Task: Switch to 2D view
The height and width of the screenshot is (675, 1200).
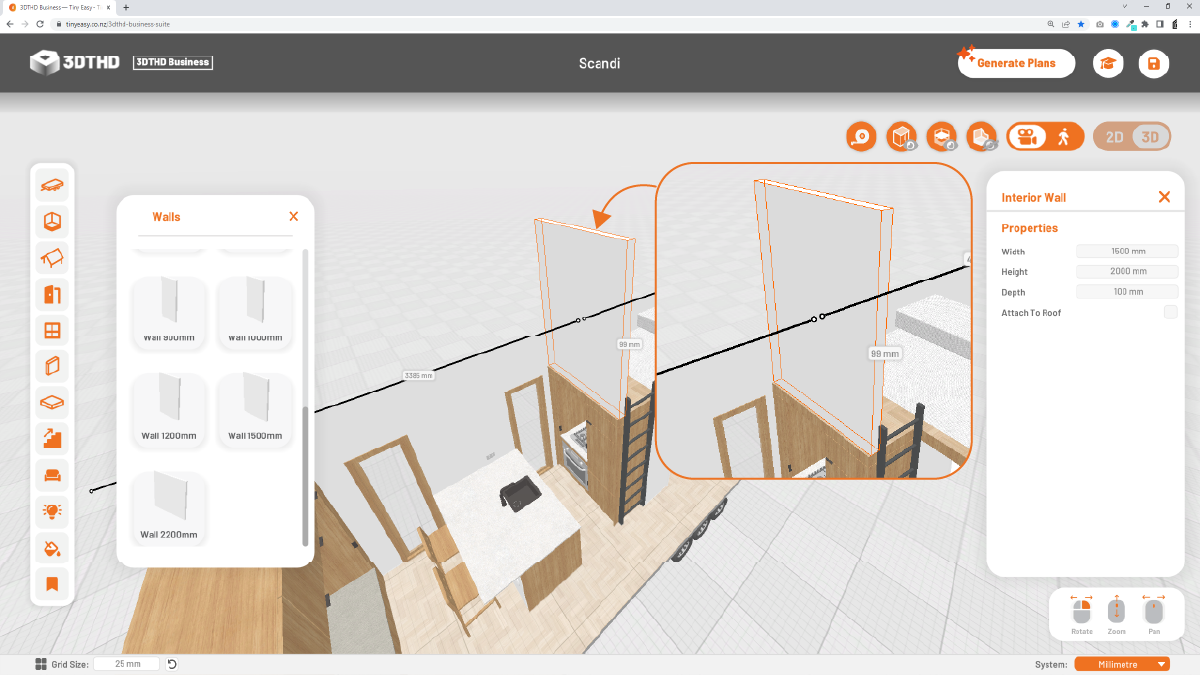Action: click(1114, 137)
